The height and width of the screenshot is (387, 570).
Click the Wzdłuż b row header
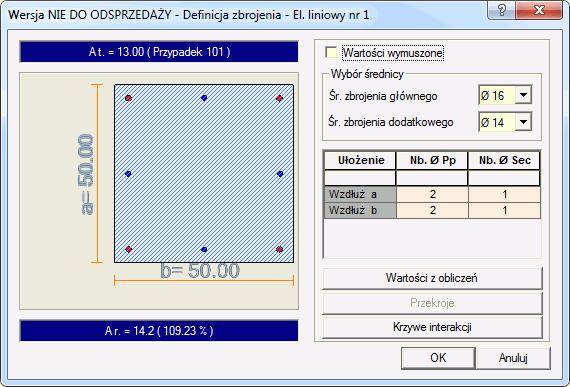pos(360,210)
